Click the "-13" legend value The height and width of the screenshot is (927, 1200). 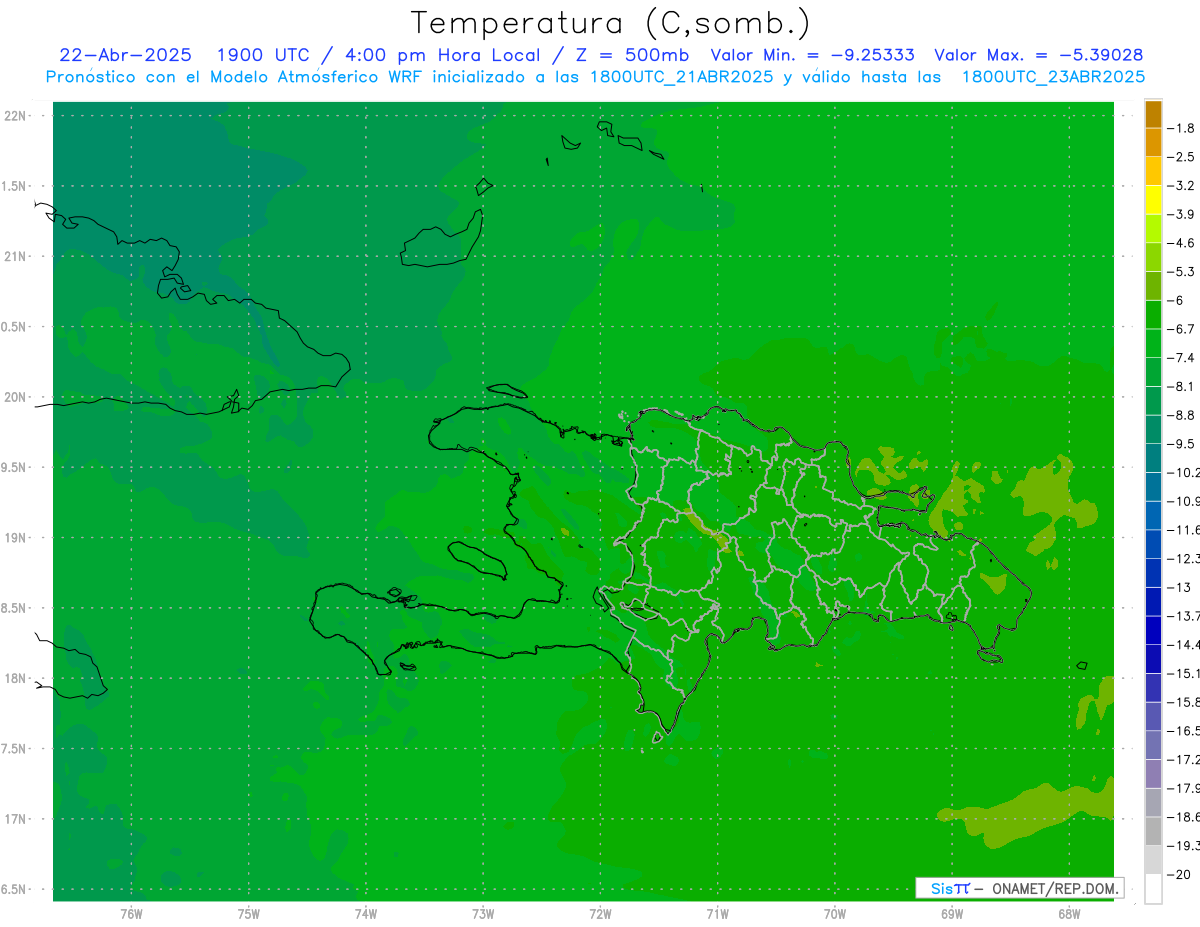click(1181, 587)
